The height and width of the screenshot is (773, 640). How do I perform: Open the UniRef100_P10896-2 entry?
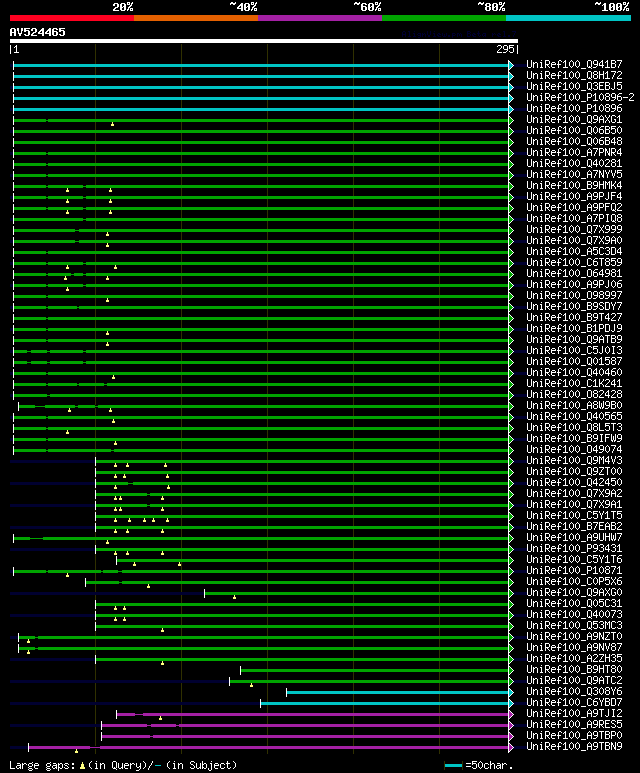580,98
